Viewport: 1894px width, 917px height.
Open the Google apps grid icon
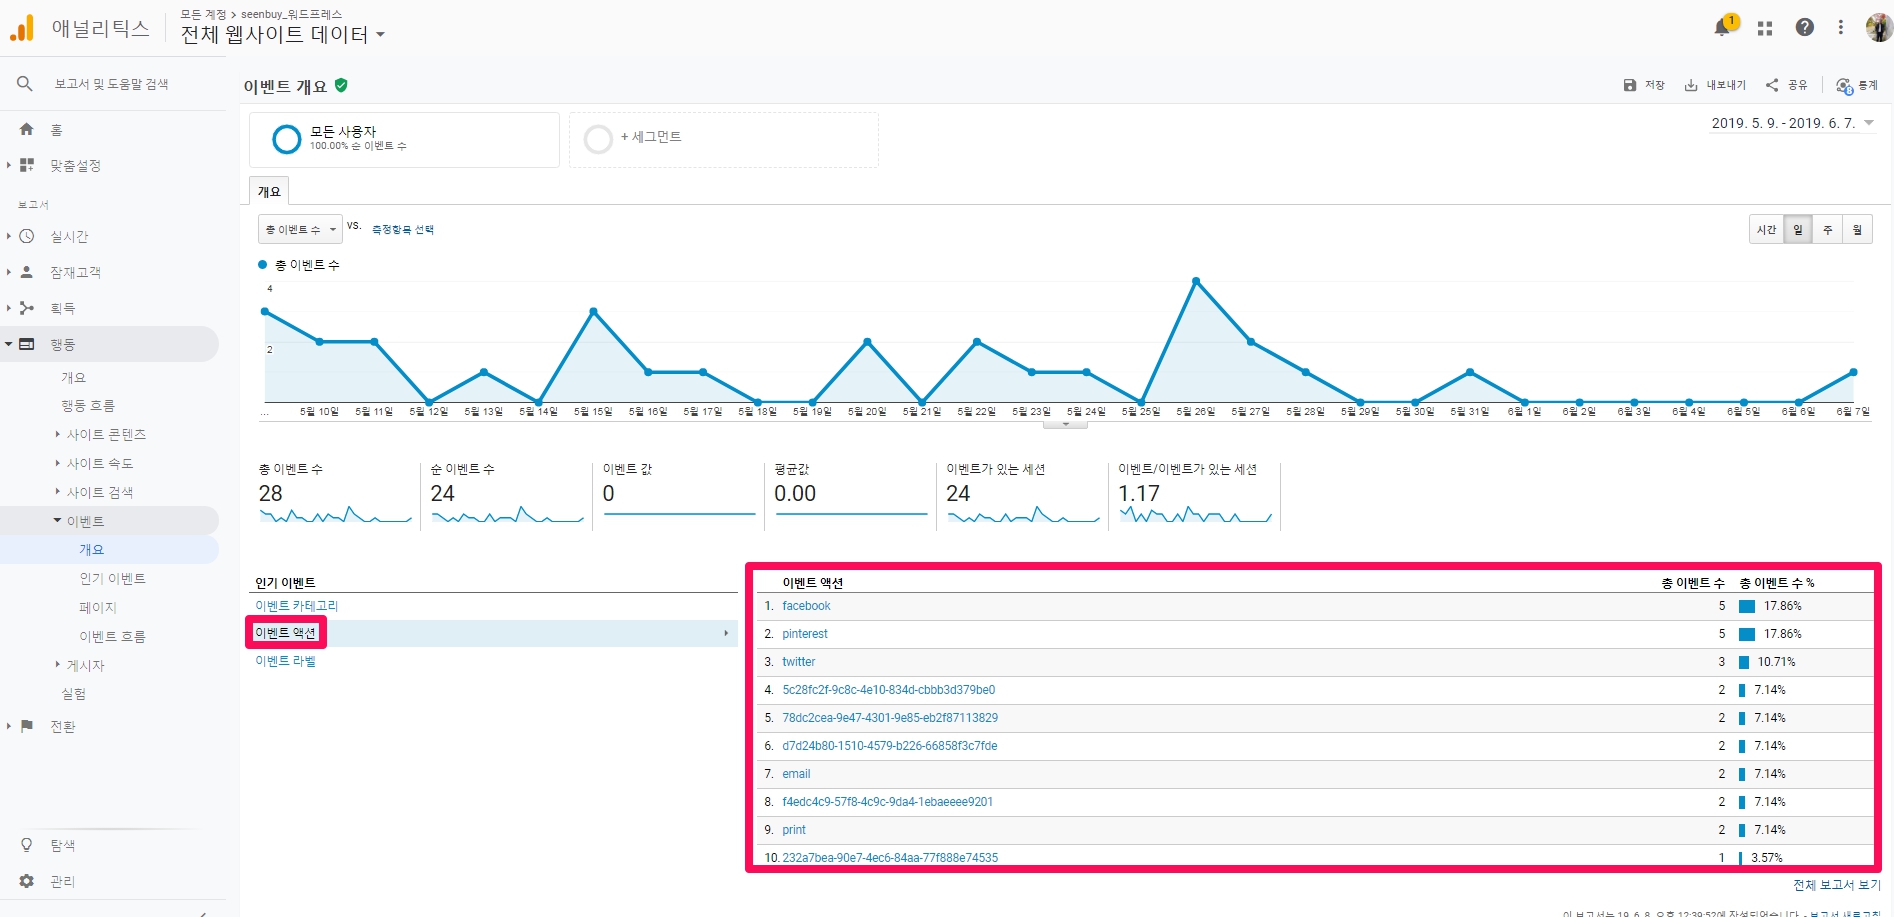(1765, 28)
